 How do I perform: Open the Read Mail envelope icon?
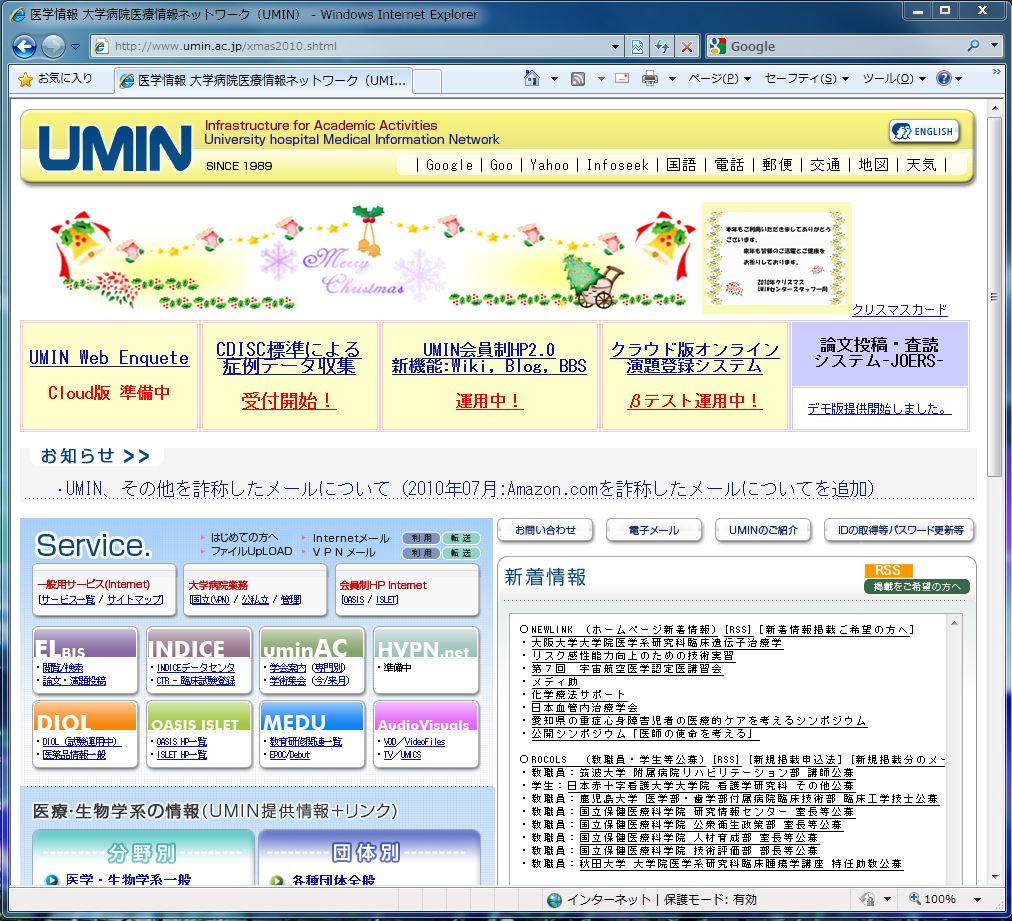click(x=622, y=79)
